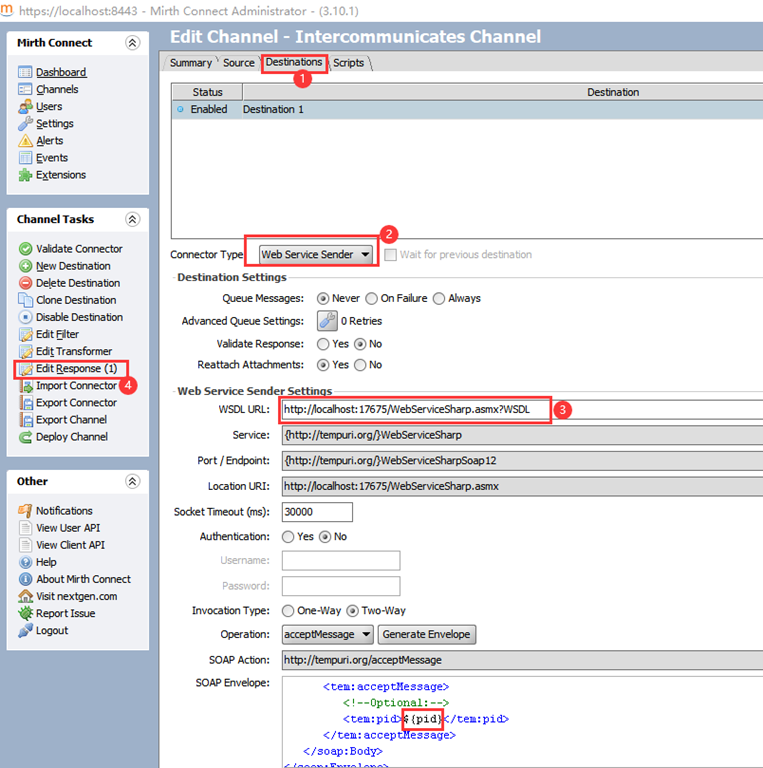The height and width of the screenshot is (768, 763).
Task: Collapse the Other panel
Action: coord(132,481)
